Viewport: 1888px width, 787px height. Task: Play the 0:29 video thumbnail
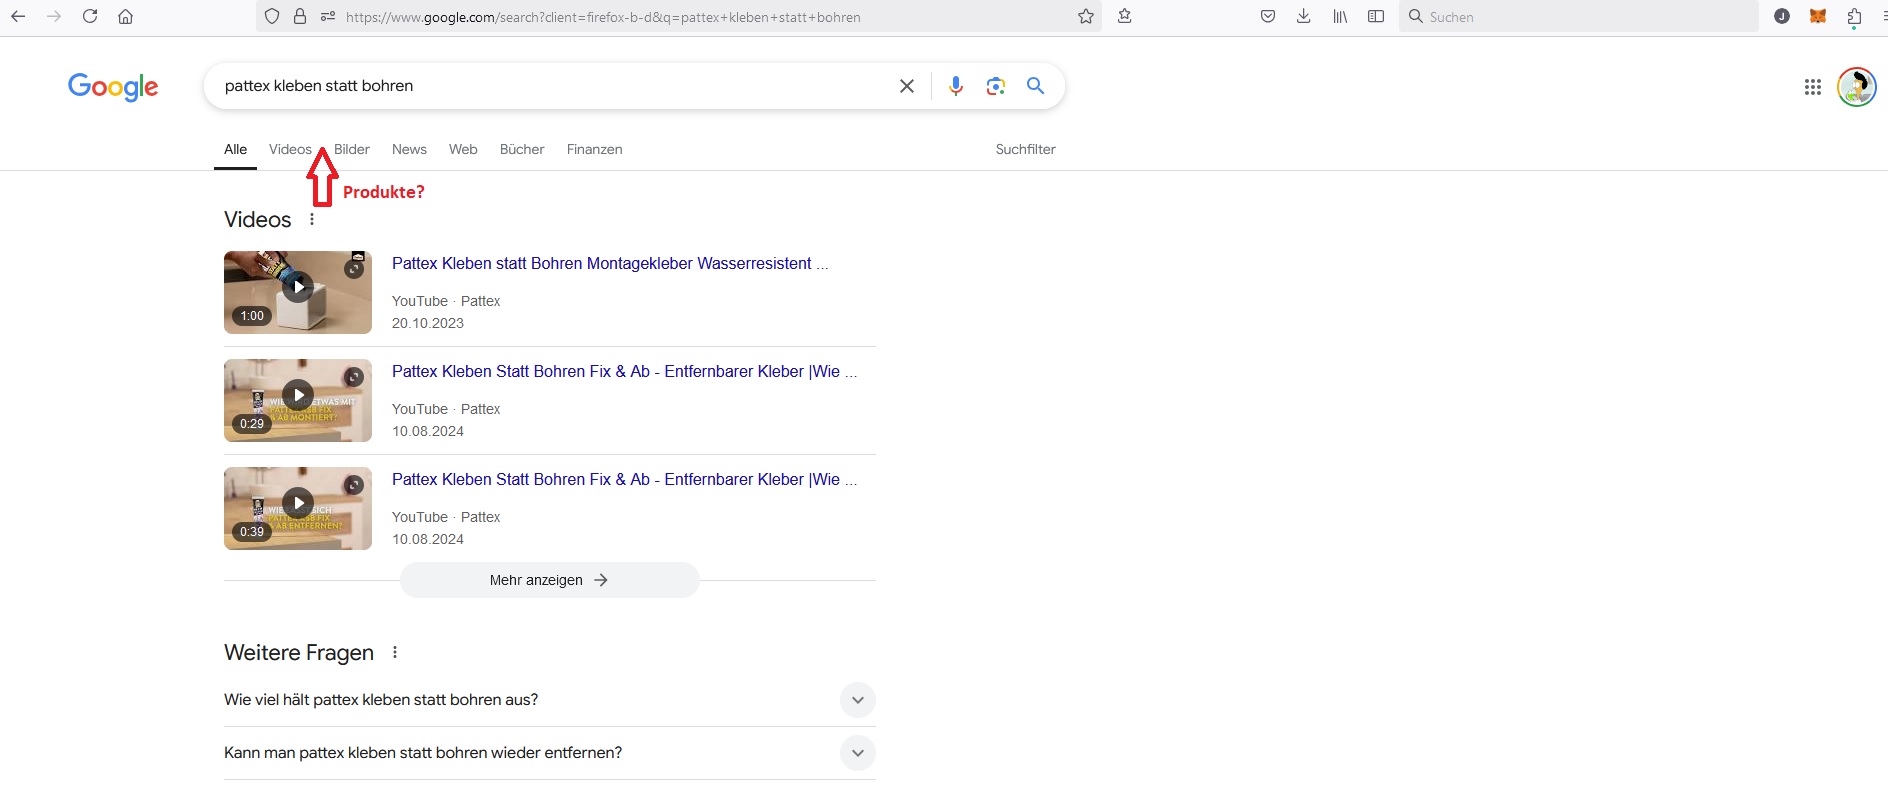click(298, 400)
